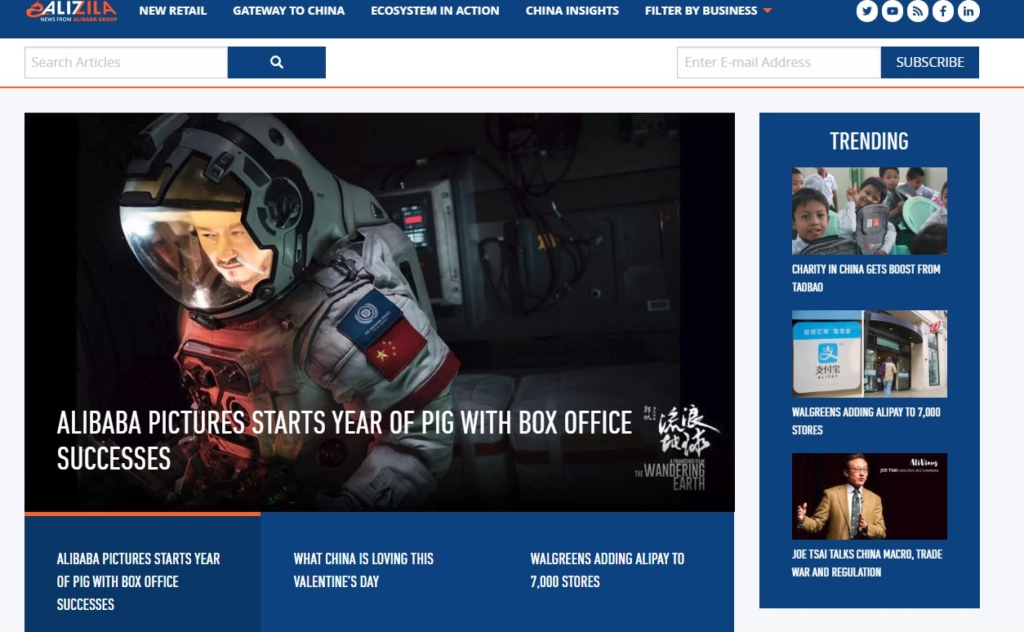Select the Walgreens Adding Alipay slide tab
The width and height of the screenshot is (1024, 632).
pyautogui.click(x=616, y=570)
